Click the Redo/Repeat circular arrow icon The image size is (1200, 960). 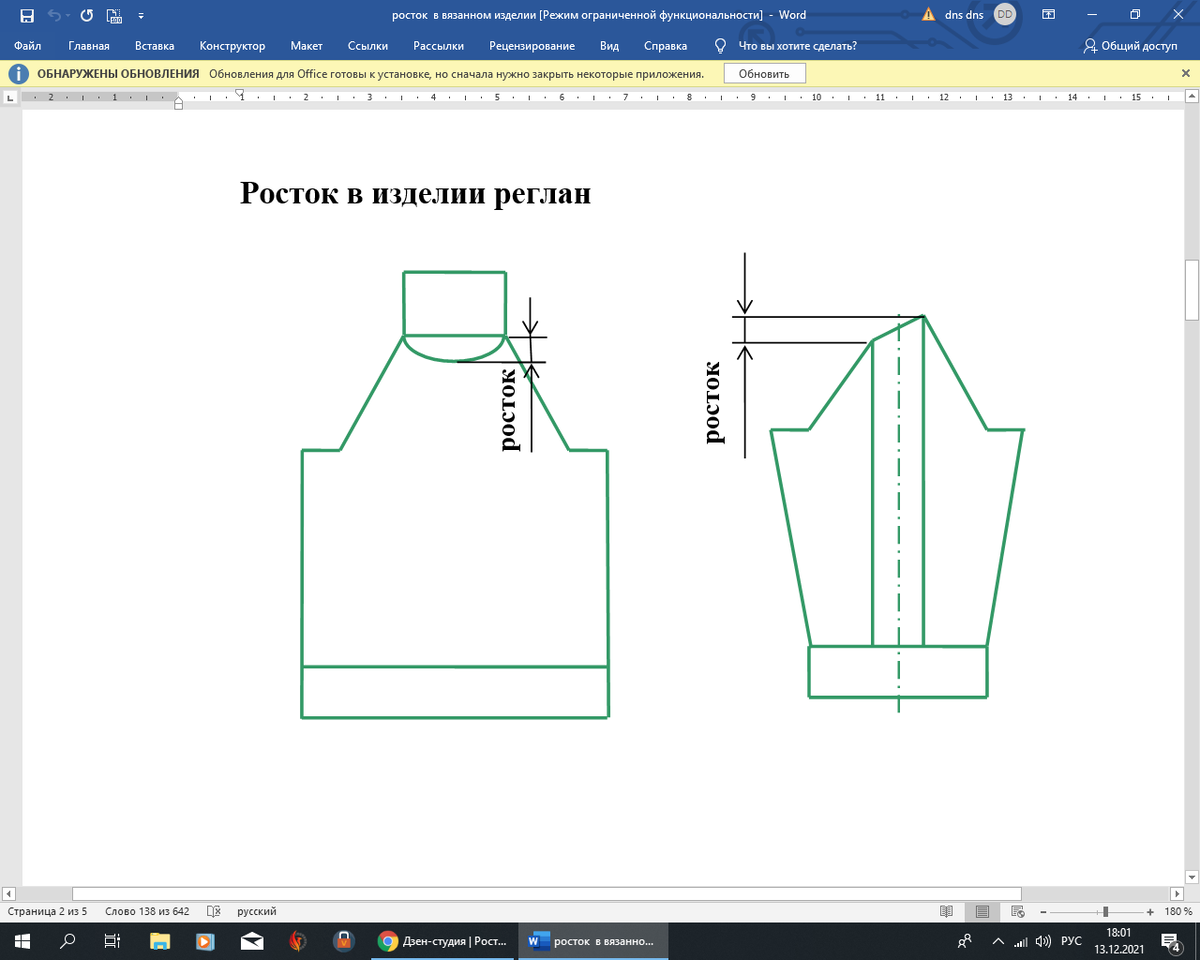(x=86, y=15)
